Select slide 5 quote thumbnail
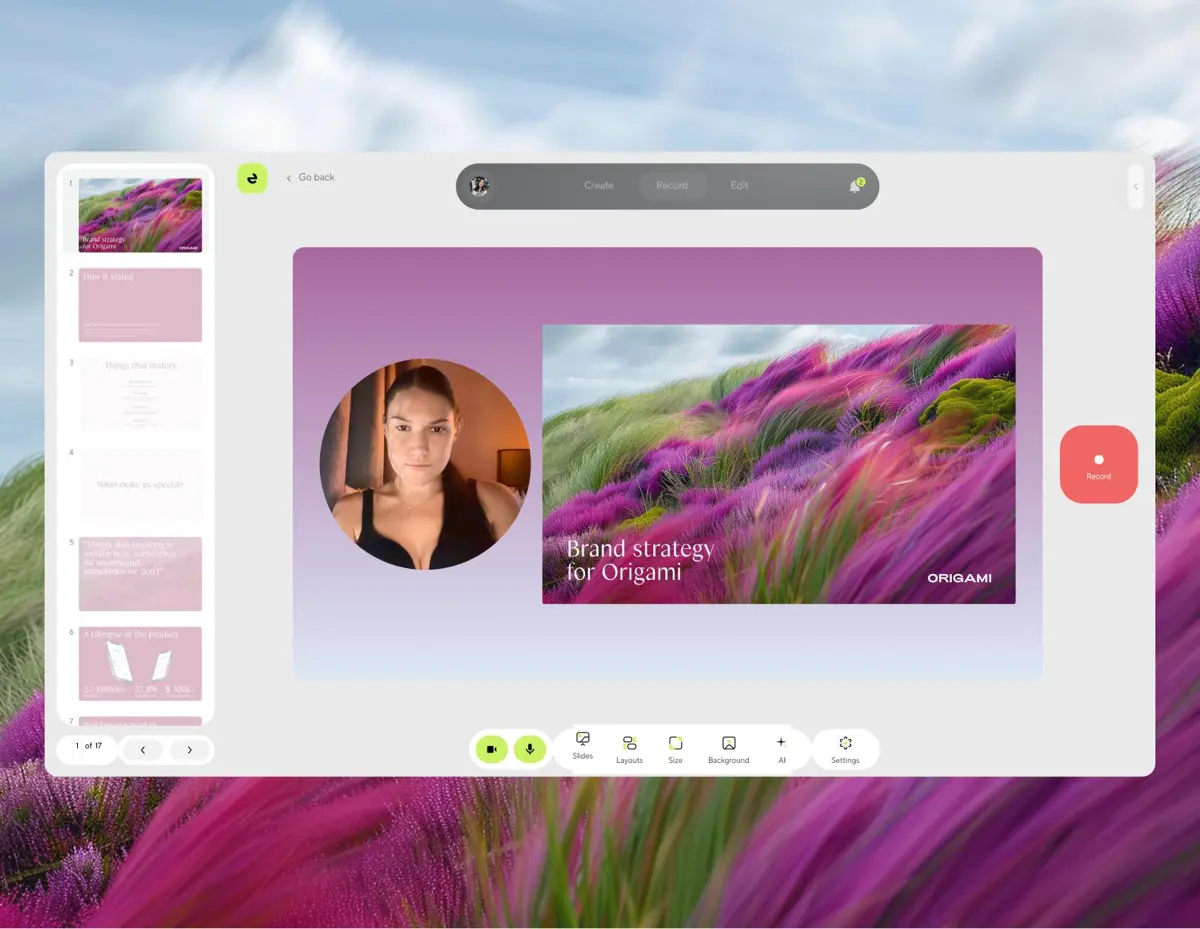The height and width of the screenshot is (929, 1200). pyautogui.click(x=140, y=574)
